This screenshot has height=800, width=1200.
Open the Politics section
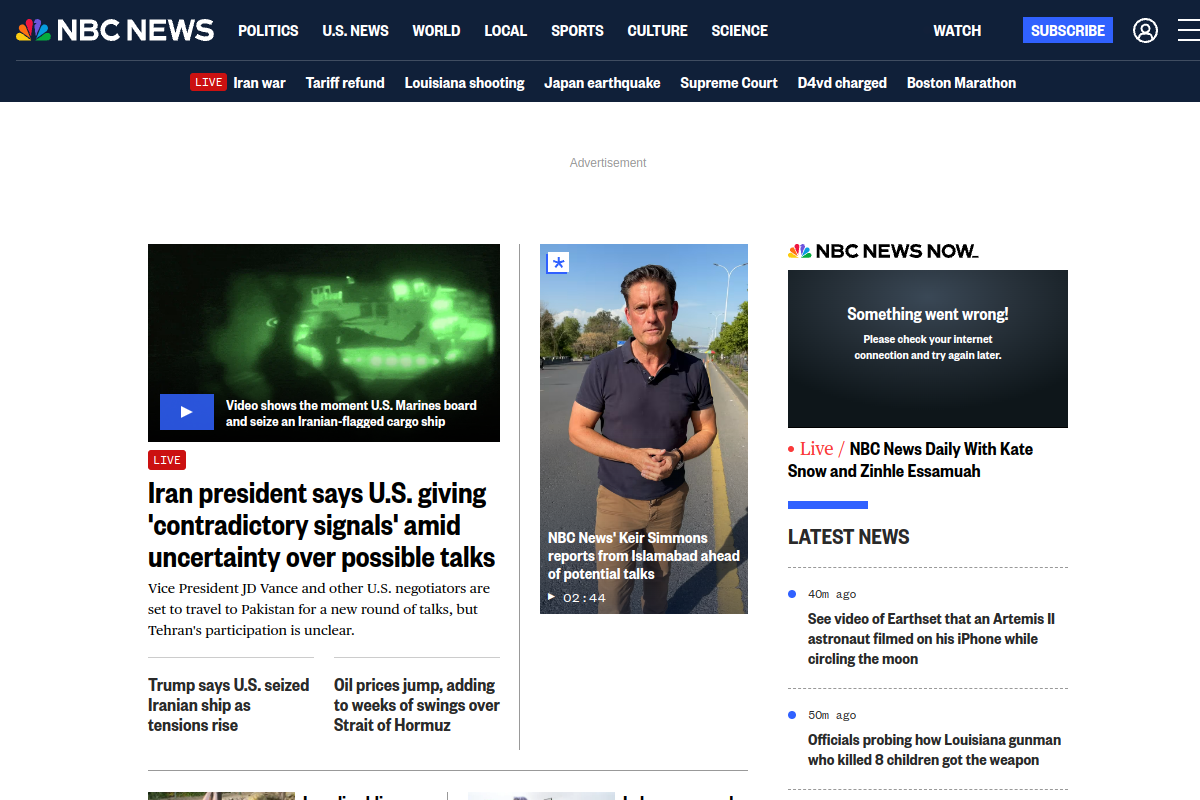click(268, 31)
